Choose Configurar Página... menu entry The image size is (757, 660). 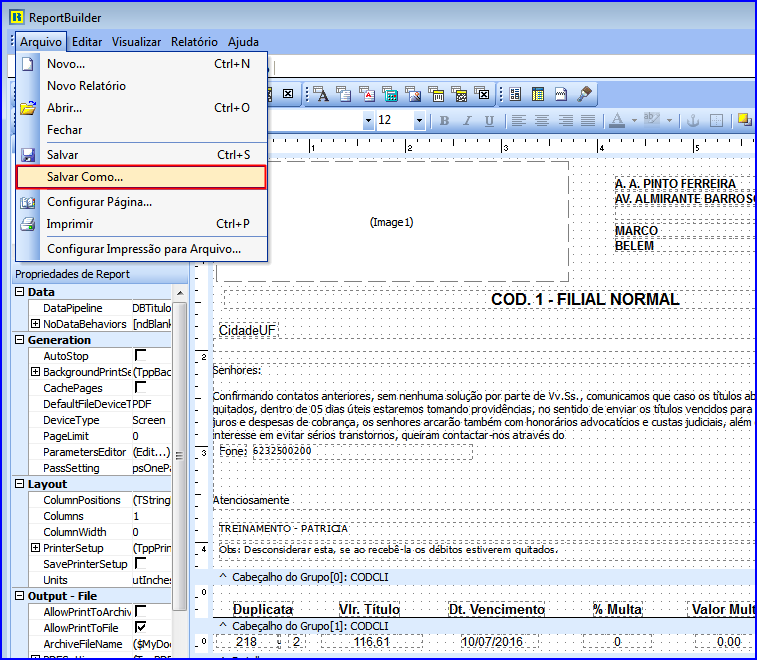(x=141, y=202)
